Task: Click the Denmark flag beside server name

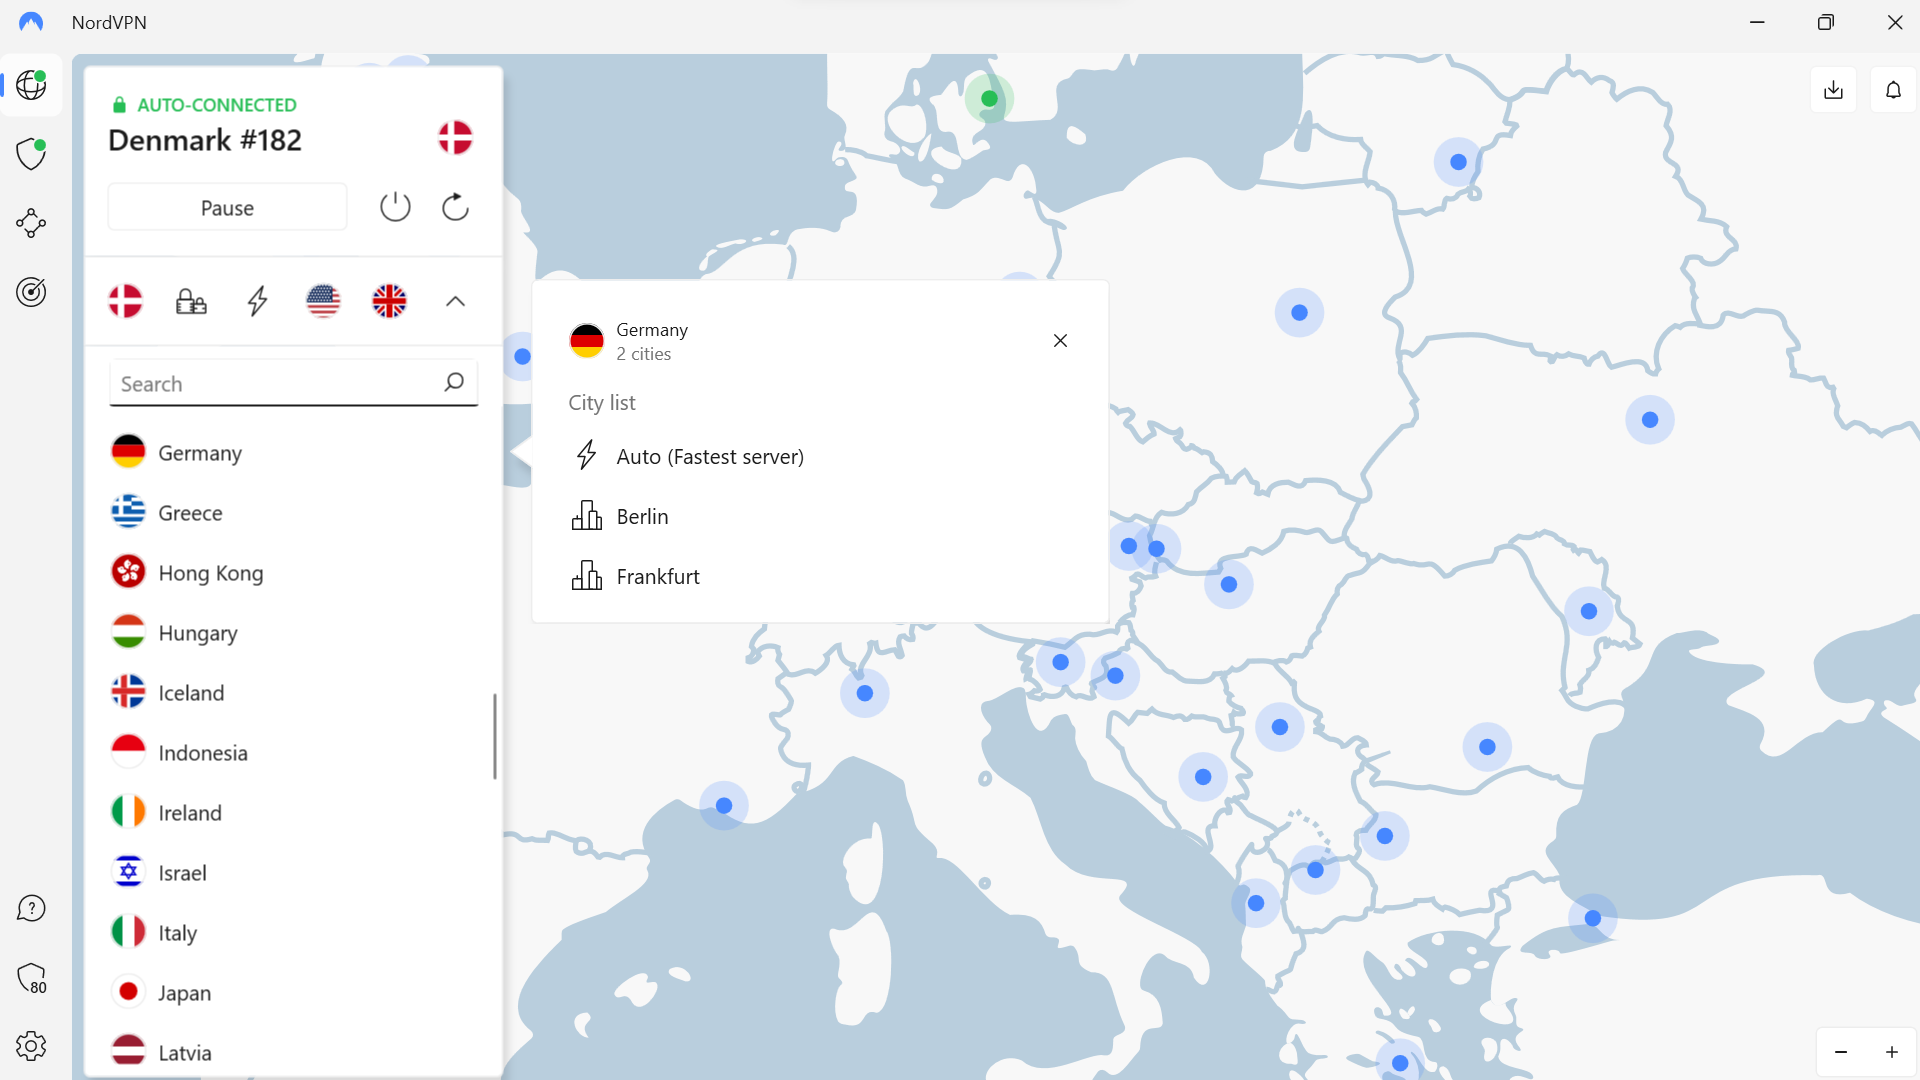Action: click(x=455, y=137)
